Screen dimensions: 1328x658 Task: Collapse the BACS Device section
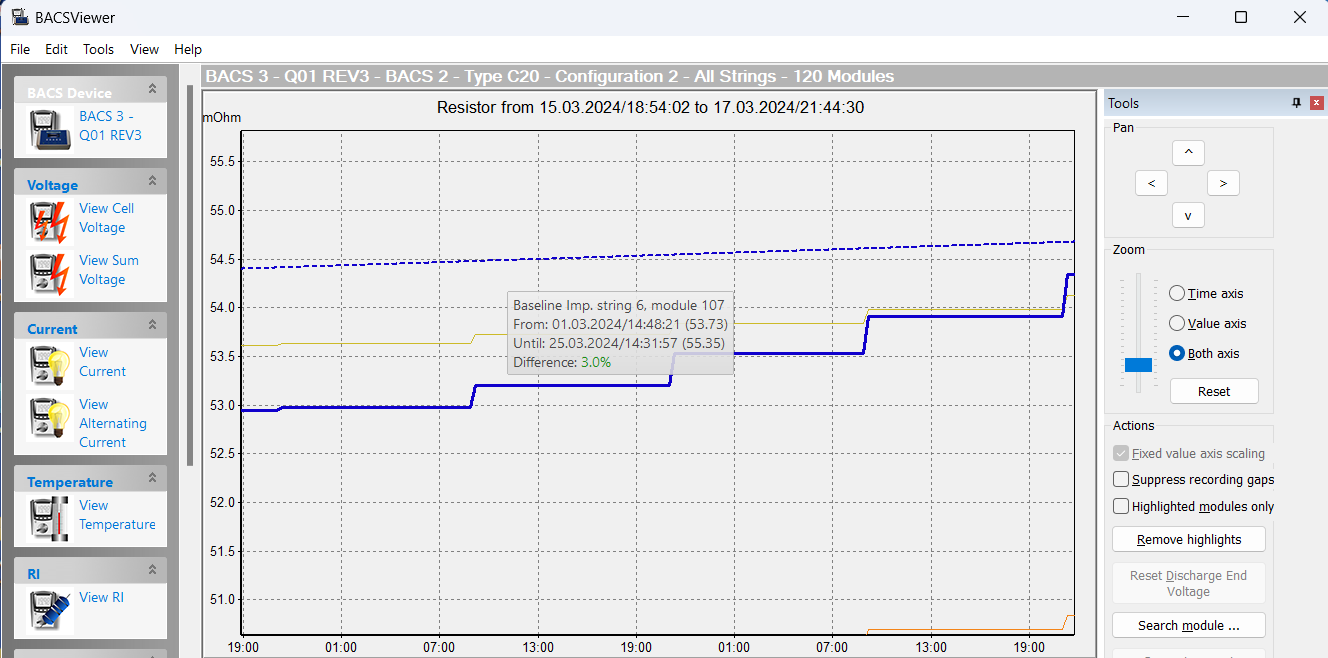pyautogui.click(x=152, y=89)
